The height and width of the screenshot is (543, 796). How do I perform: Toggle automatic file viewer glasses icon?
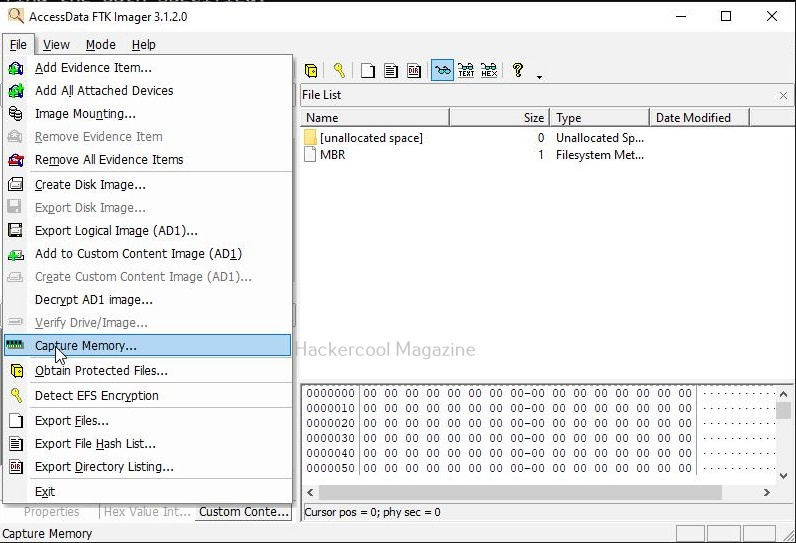[x=441, y=70]
